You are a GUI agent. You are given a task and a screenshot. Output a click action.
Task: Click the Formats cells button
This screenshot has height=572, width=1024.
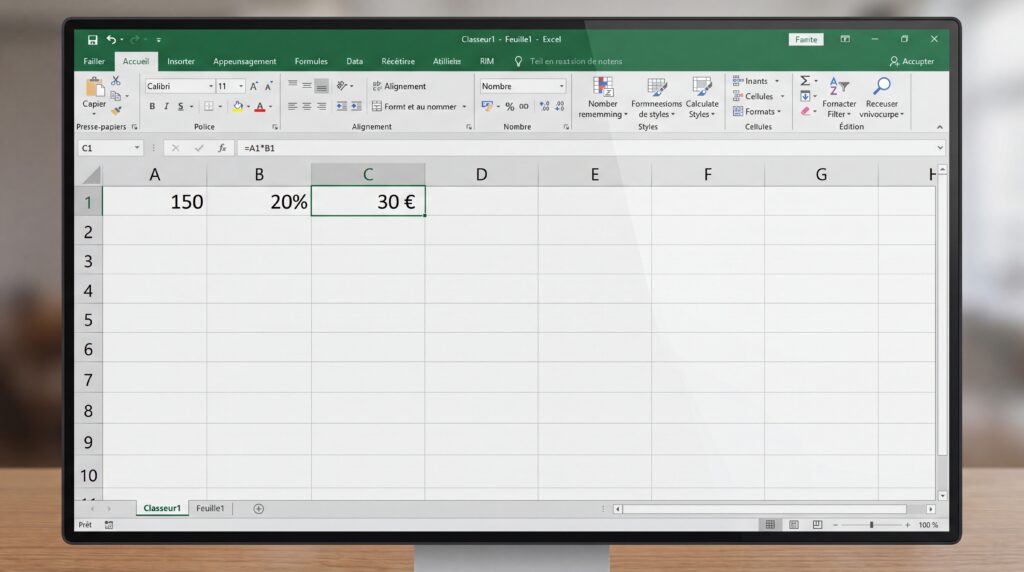click(756, 112)
